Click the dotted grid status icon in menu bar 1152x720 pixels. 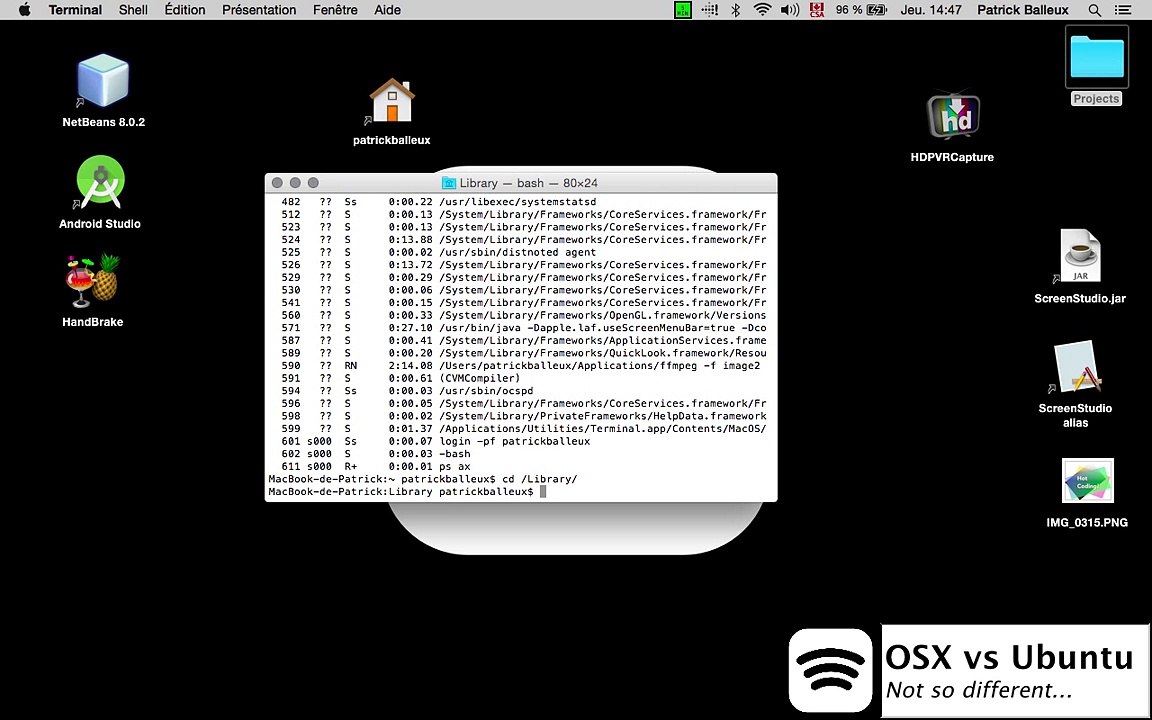709,10
